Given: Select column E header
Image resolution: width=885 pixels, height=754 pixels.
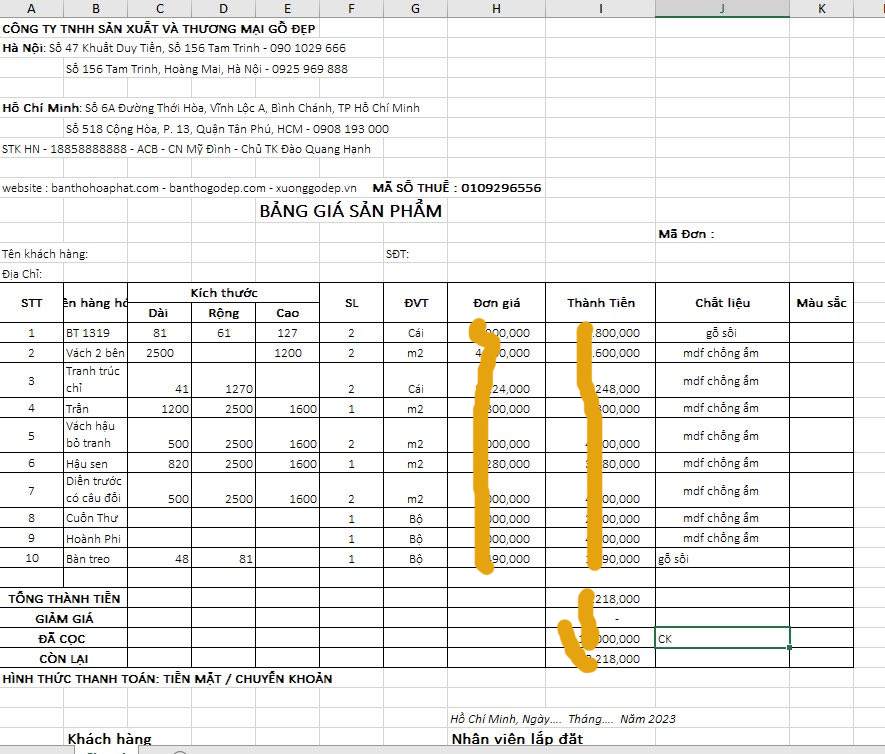Looking at the screenshot, I should (x=287, y=8).
